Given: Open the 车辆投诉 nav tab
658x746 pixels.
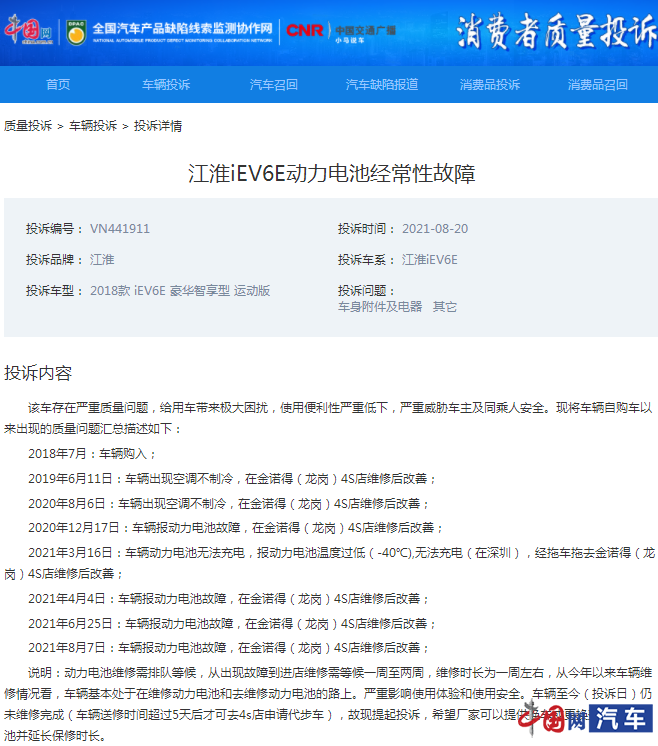Looking at the screenshot, I should pyautogui.click(x=166, y=85).
